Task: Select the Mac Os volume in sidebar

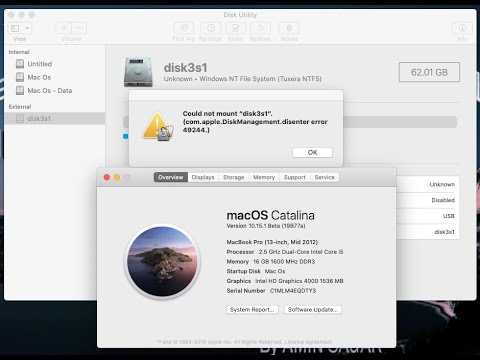Action: point(55,77)
